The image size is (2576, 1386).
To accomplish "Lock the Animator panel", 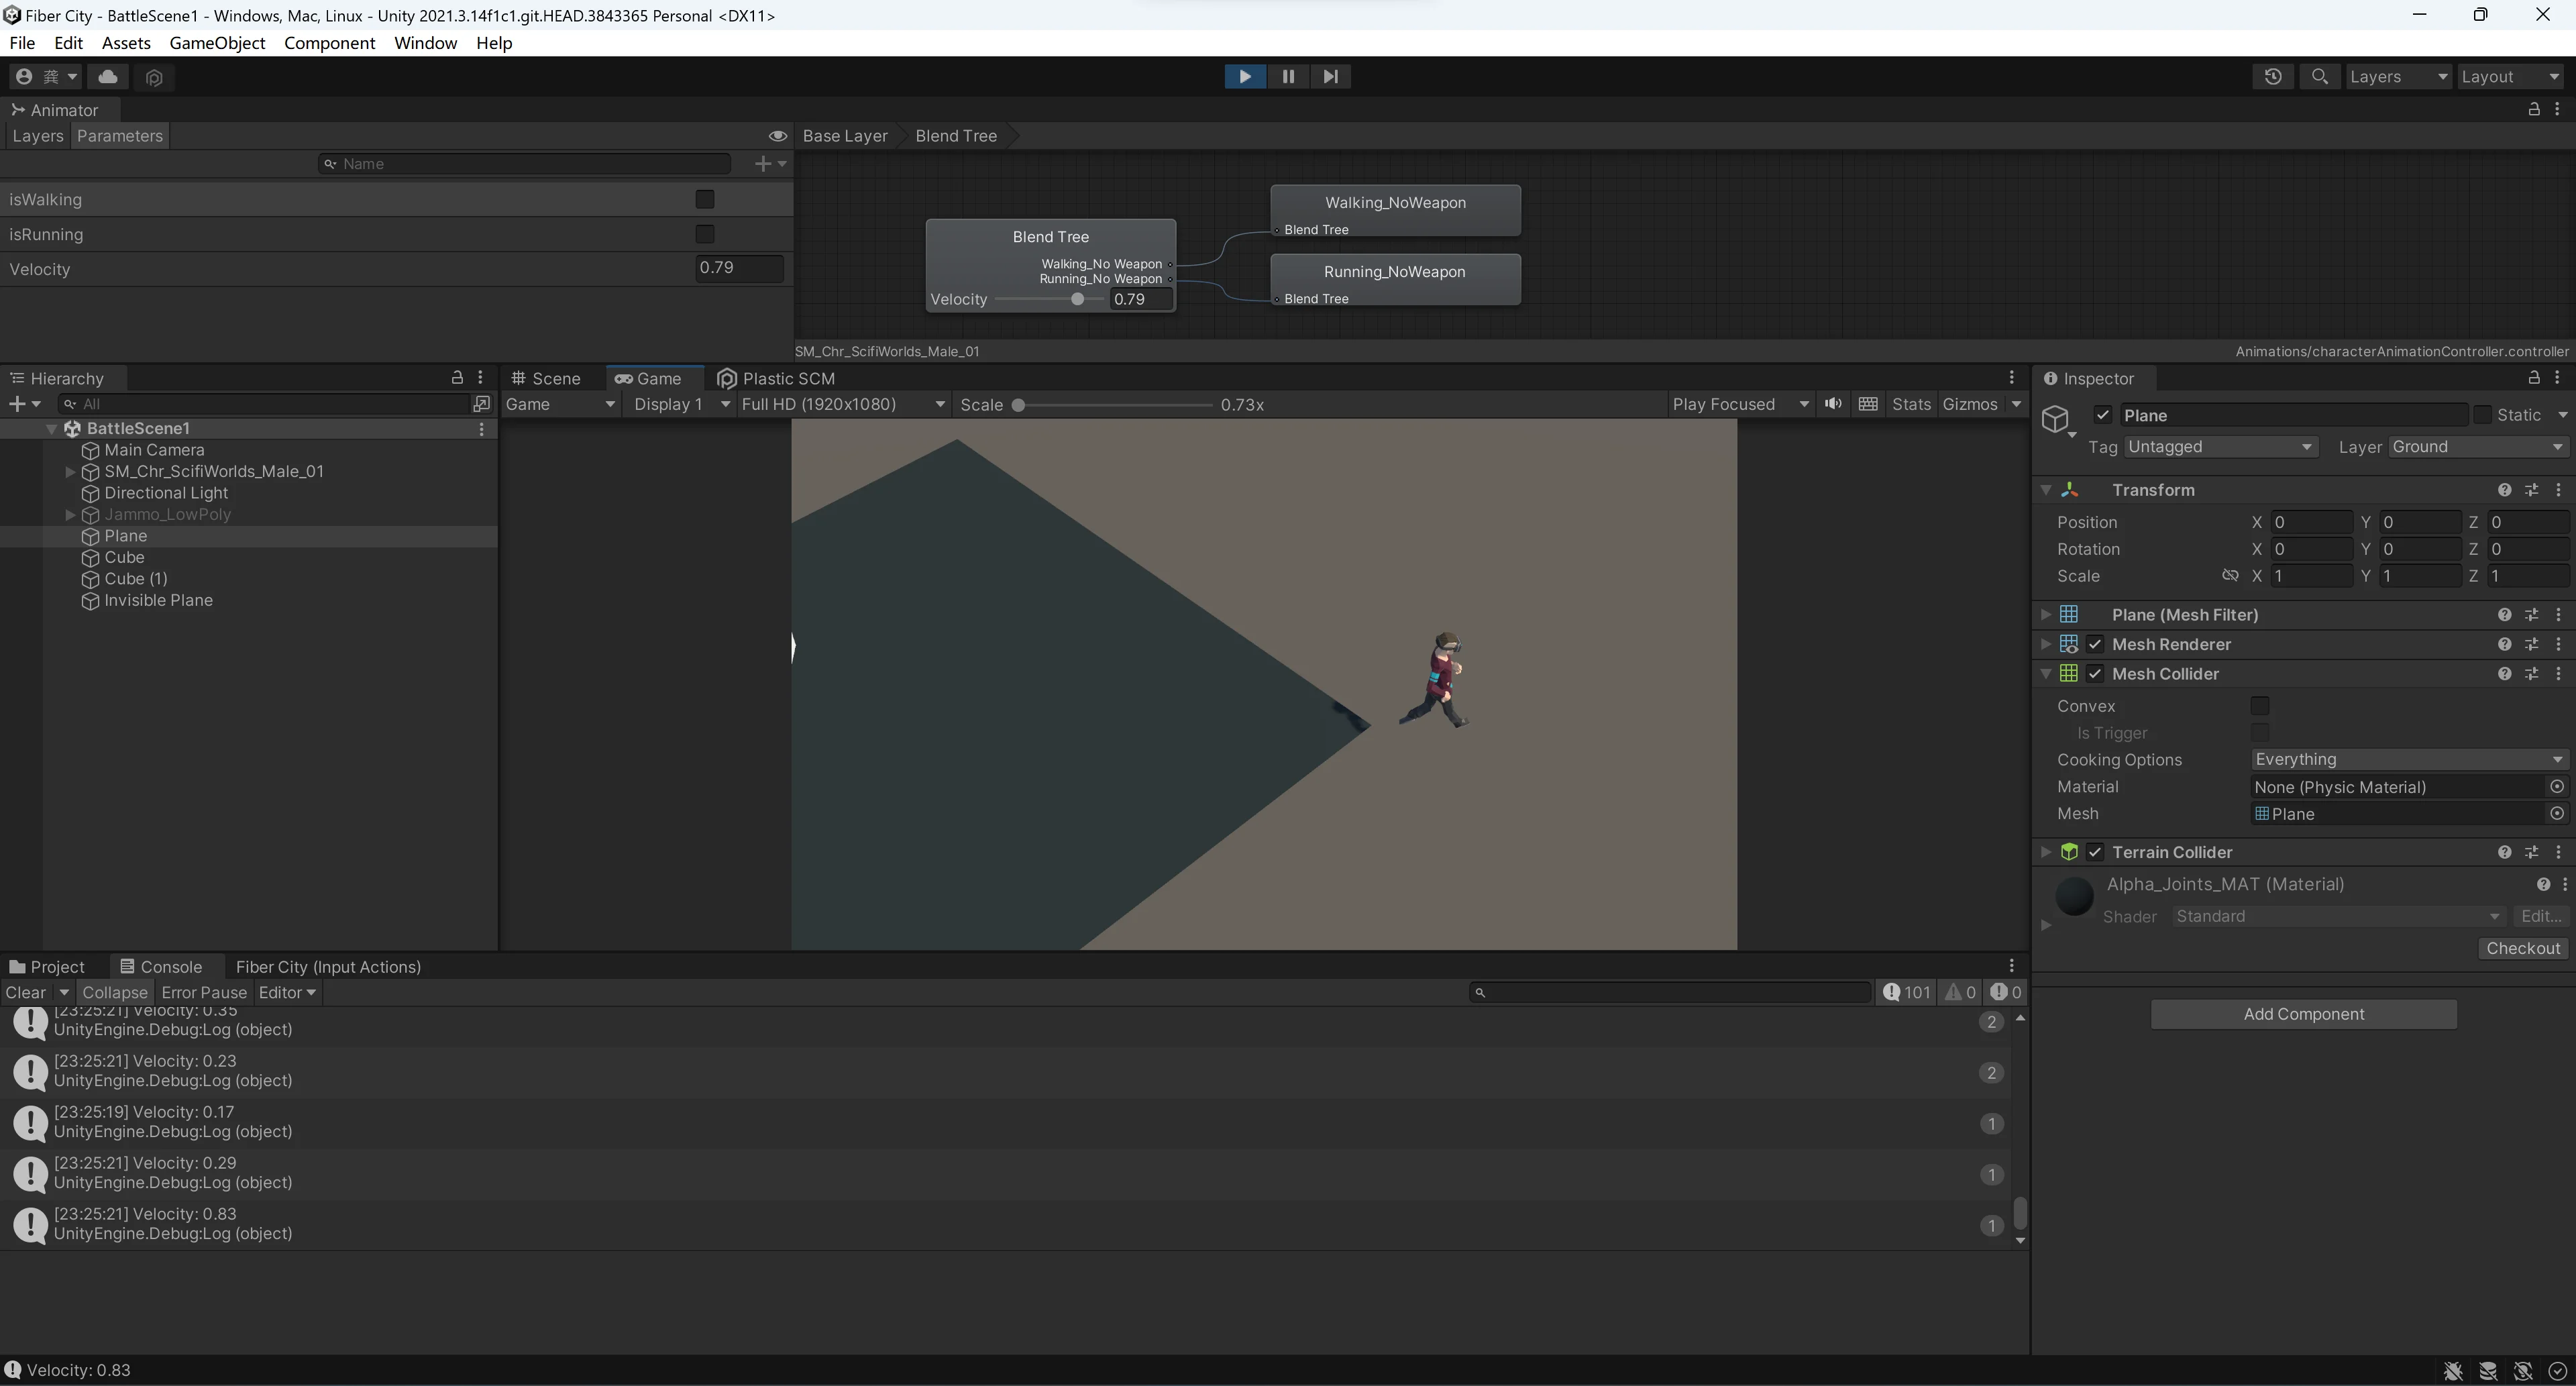I will [x=2533, y=109].
